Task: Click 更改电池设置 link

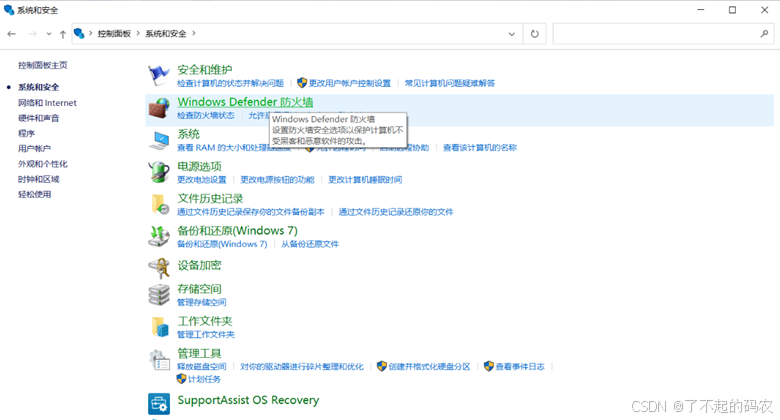Action: (x=201, y=180)
